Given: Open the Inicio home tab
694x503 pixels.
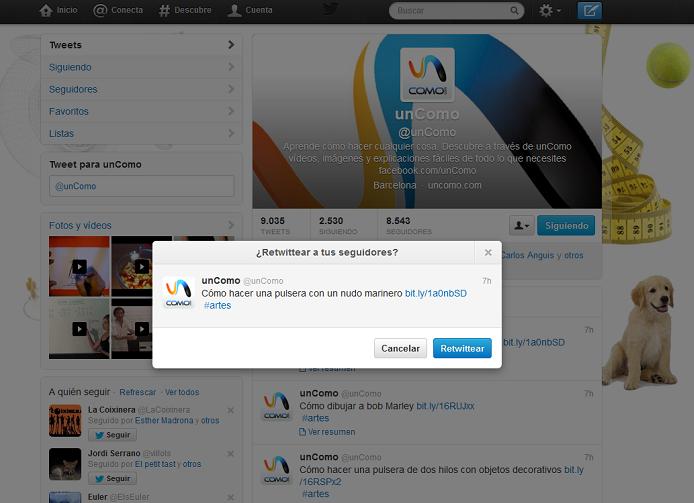Looking at the screenshot, I should coord(58,10).
